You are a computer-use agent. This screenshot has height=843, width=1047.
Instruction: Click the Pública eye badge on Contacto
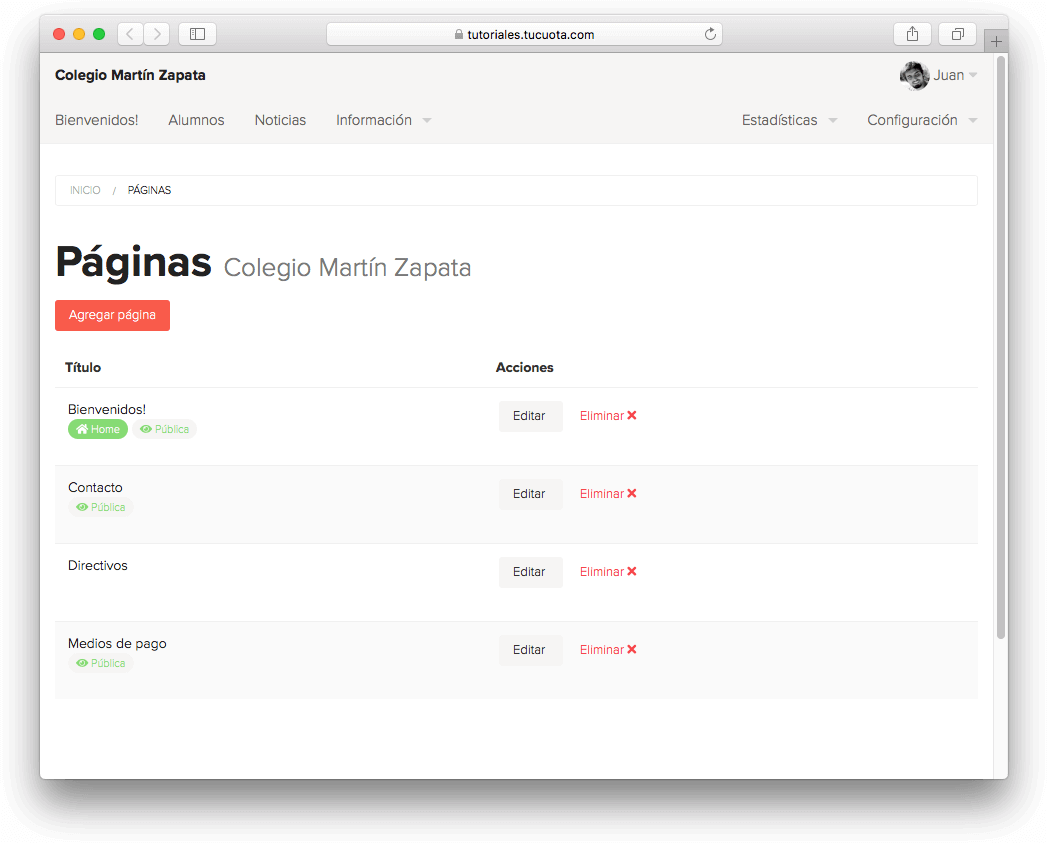[100, 508]
